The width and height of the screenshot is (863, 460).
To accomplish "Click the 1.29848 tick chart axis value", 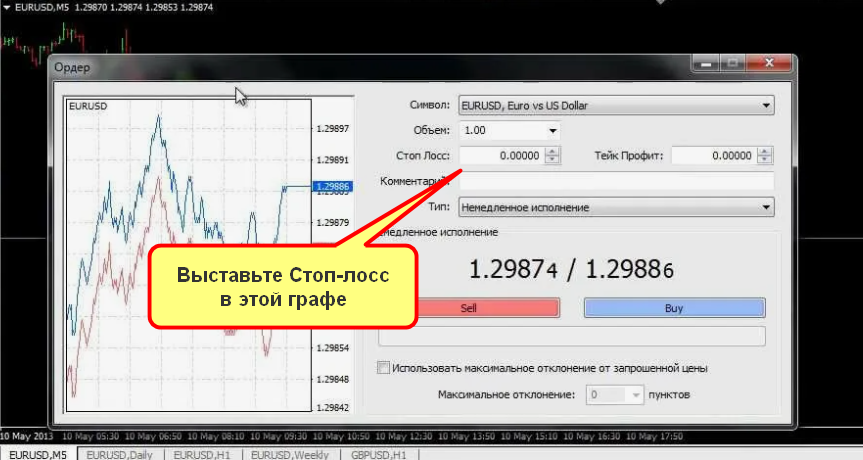I will point(332,380).
